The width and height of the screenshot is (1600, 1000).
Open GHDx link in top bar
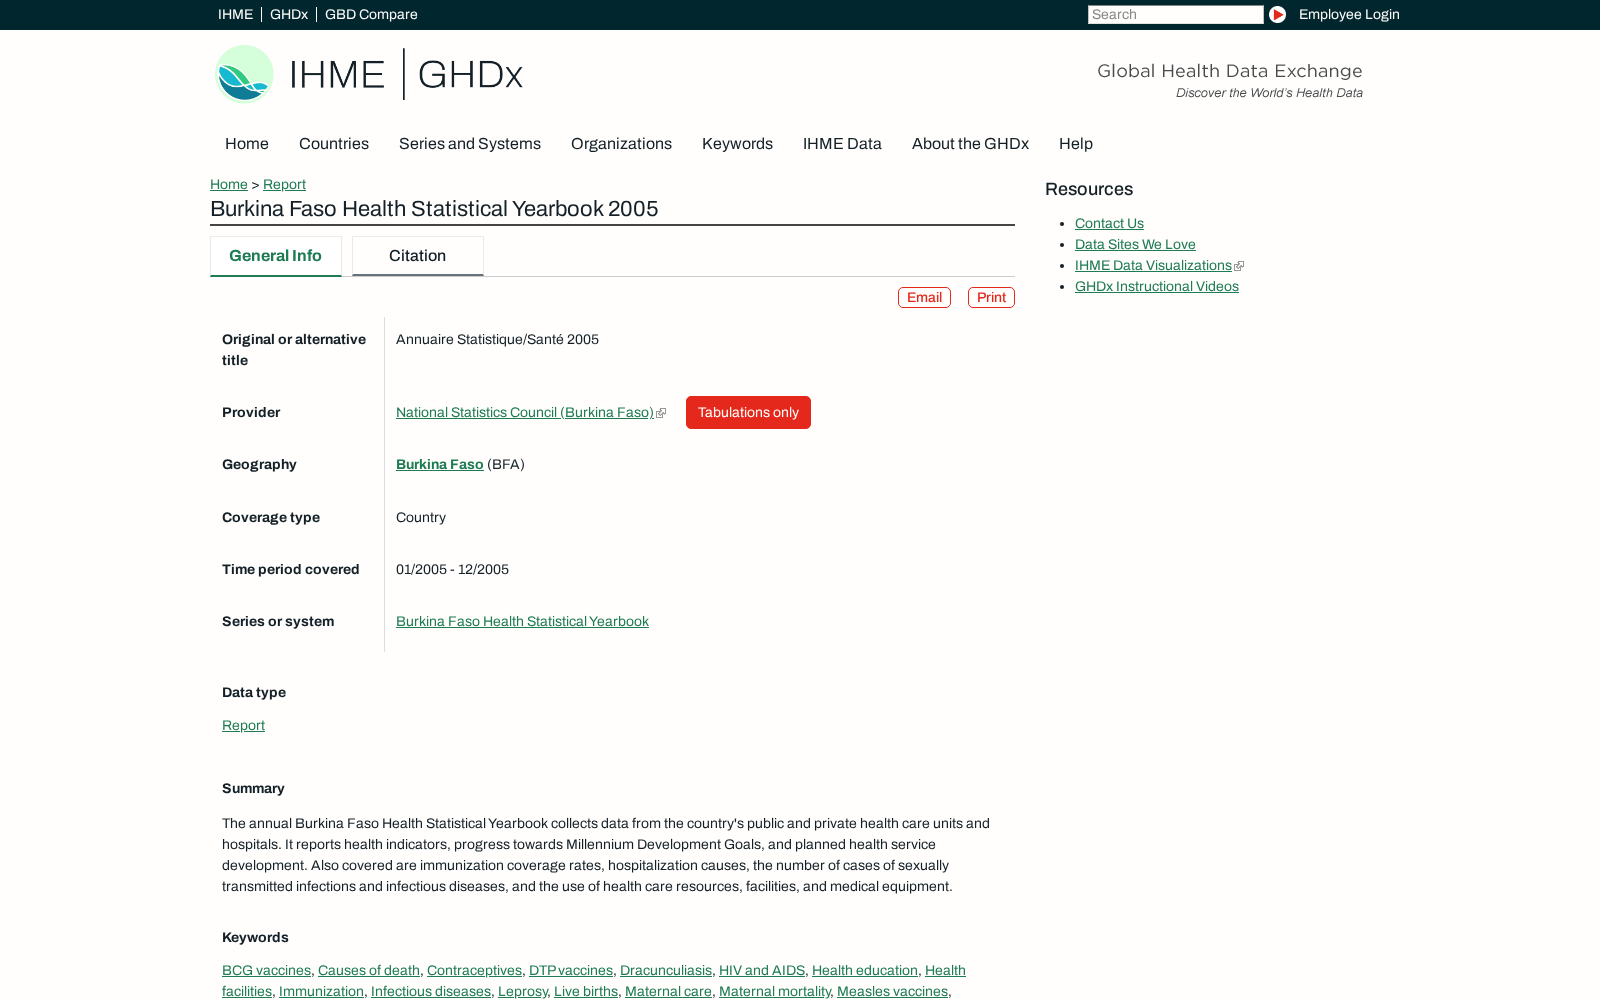click(x=289, y=14)
